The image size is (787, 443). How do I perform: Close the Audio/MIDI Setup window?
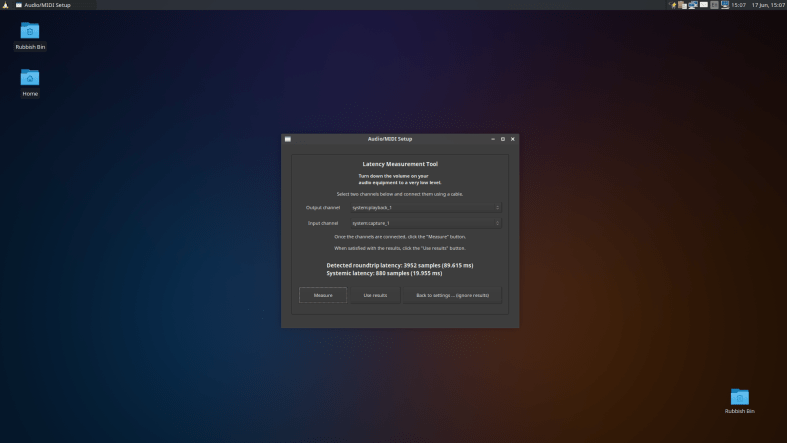[512, 139]
